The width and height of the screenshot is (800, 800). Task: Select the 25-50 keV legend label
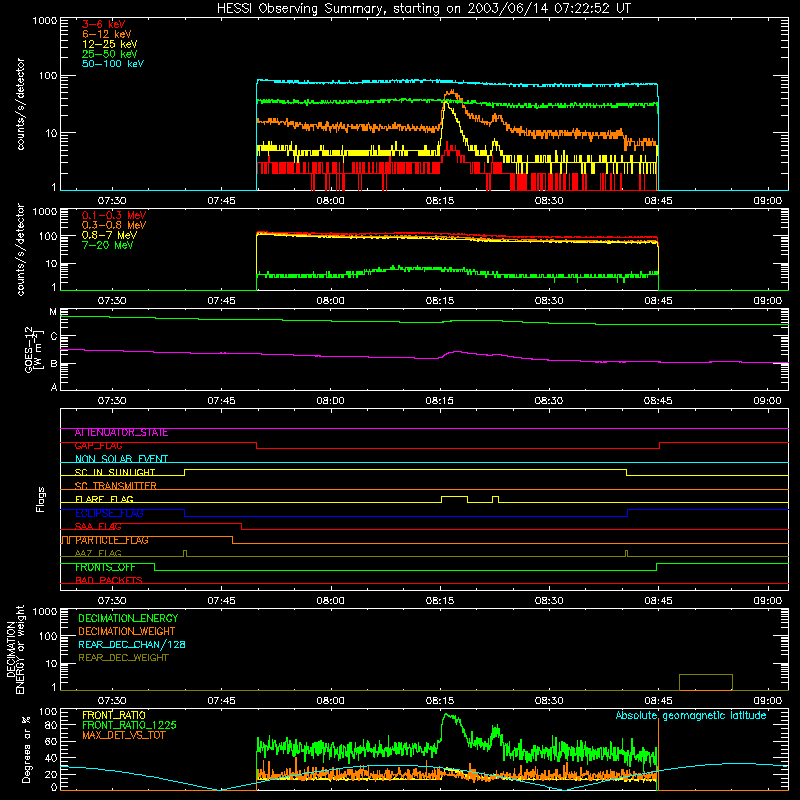(x=109, y=54)
